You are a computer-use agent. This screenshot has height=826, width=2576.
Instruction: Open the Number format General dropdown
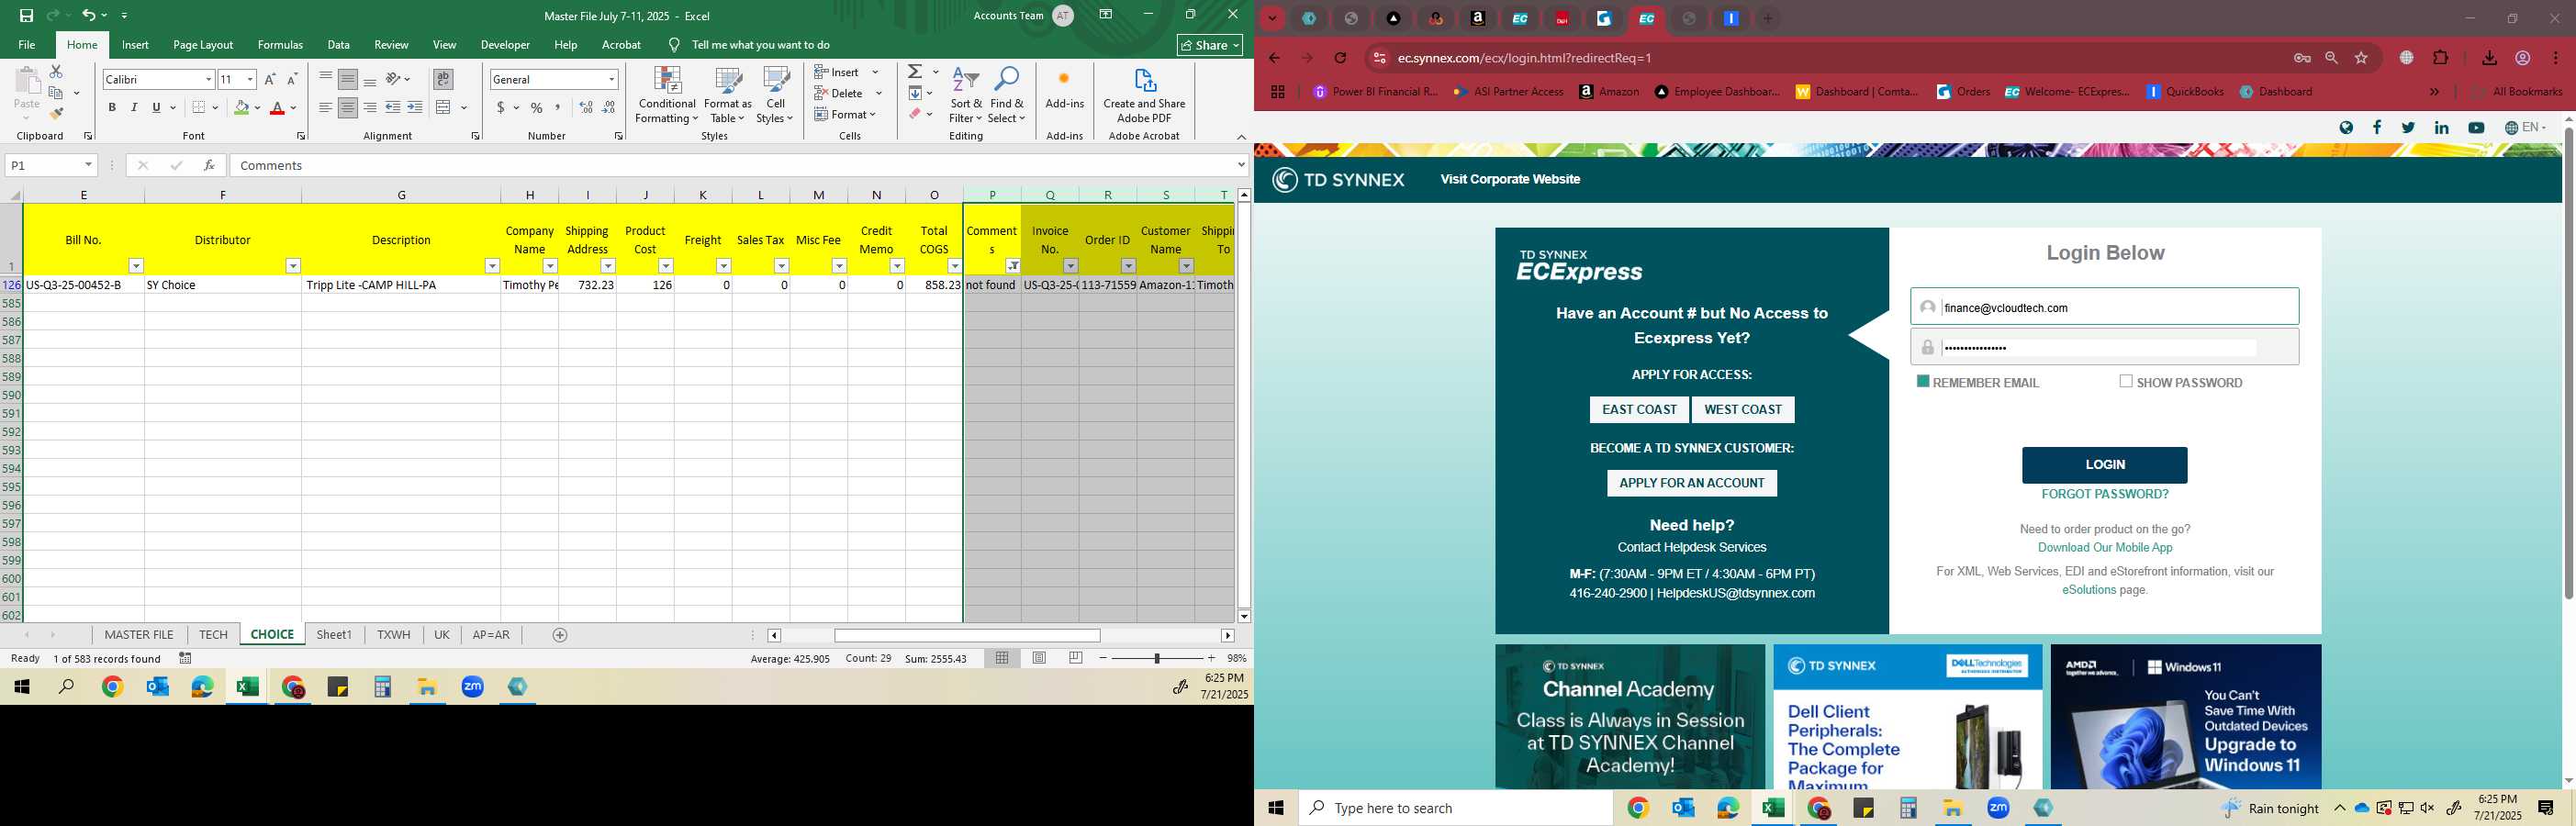tap(611, 79)
